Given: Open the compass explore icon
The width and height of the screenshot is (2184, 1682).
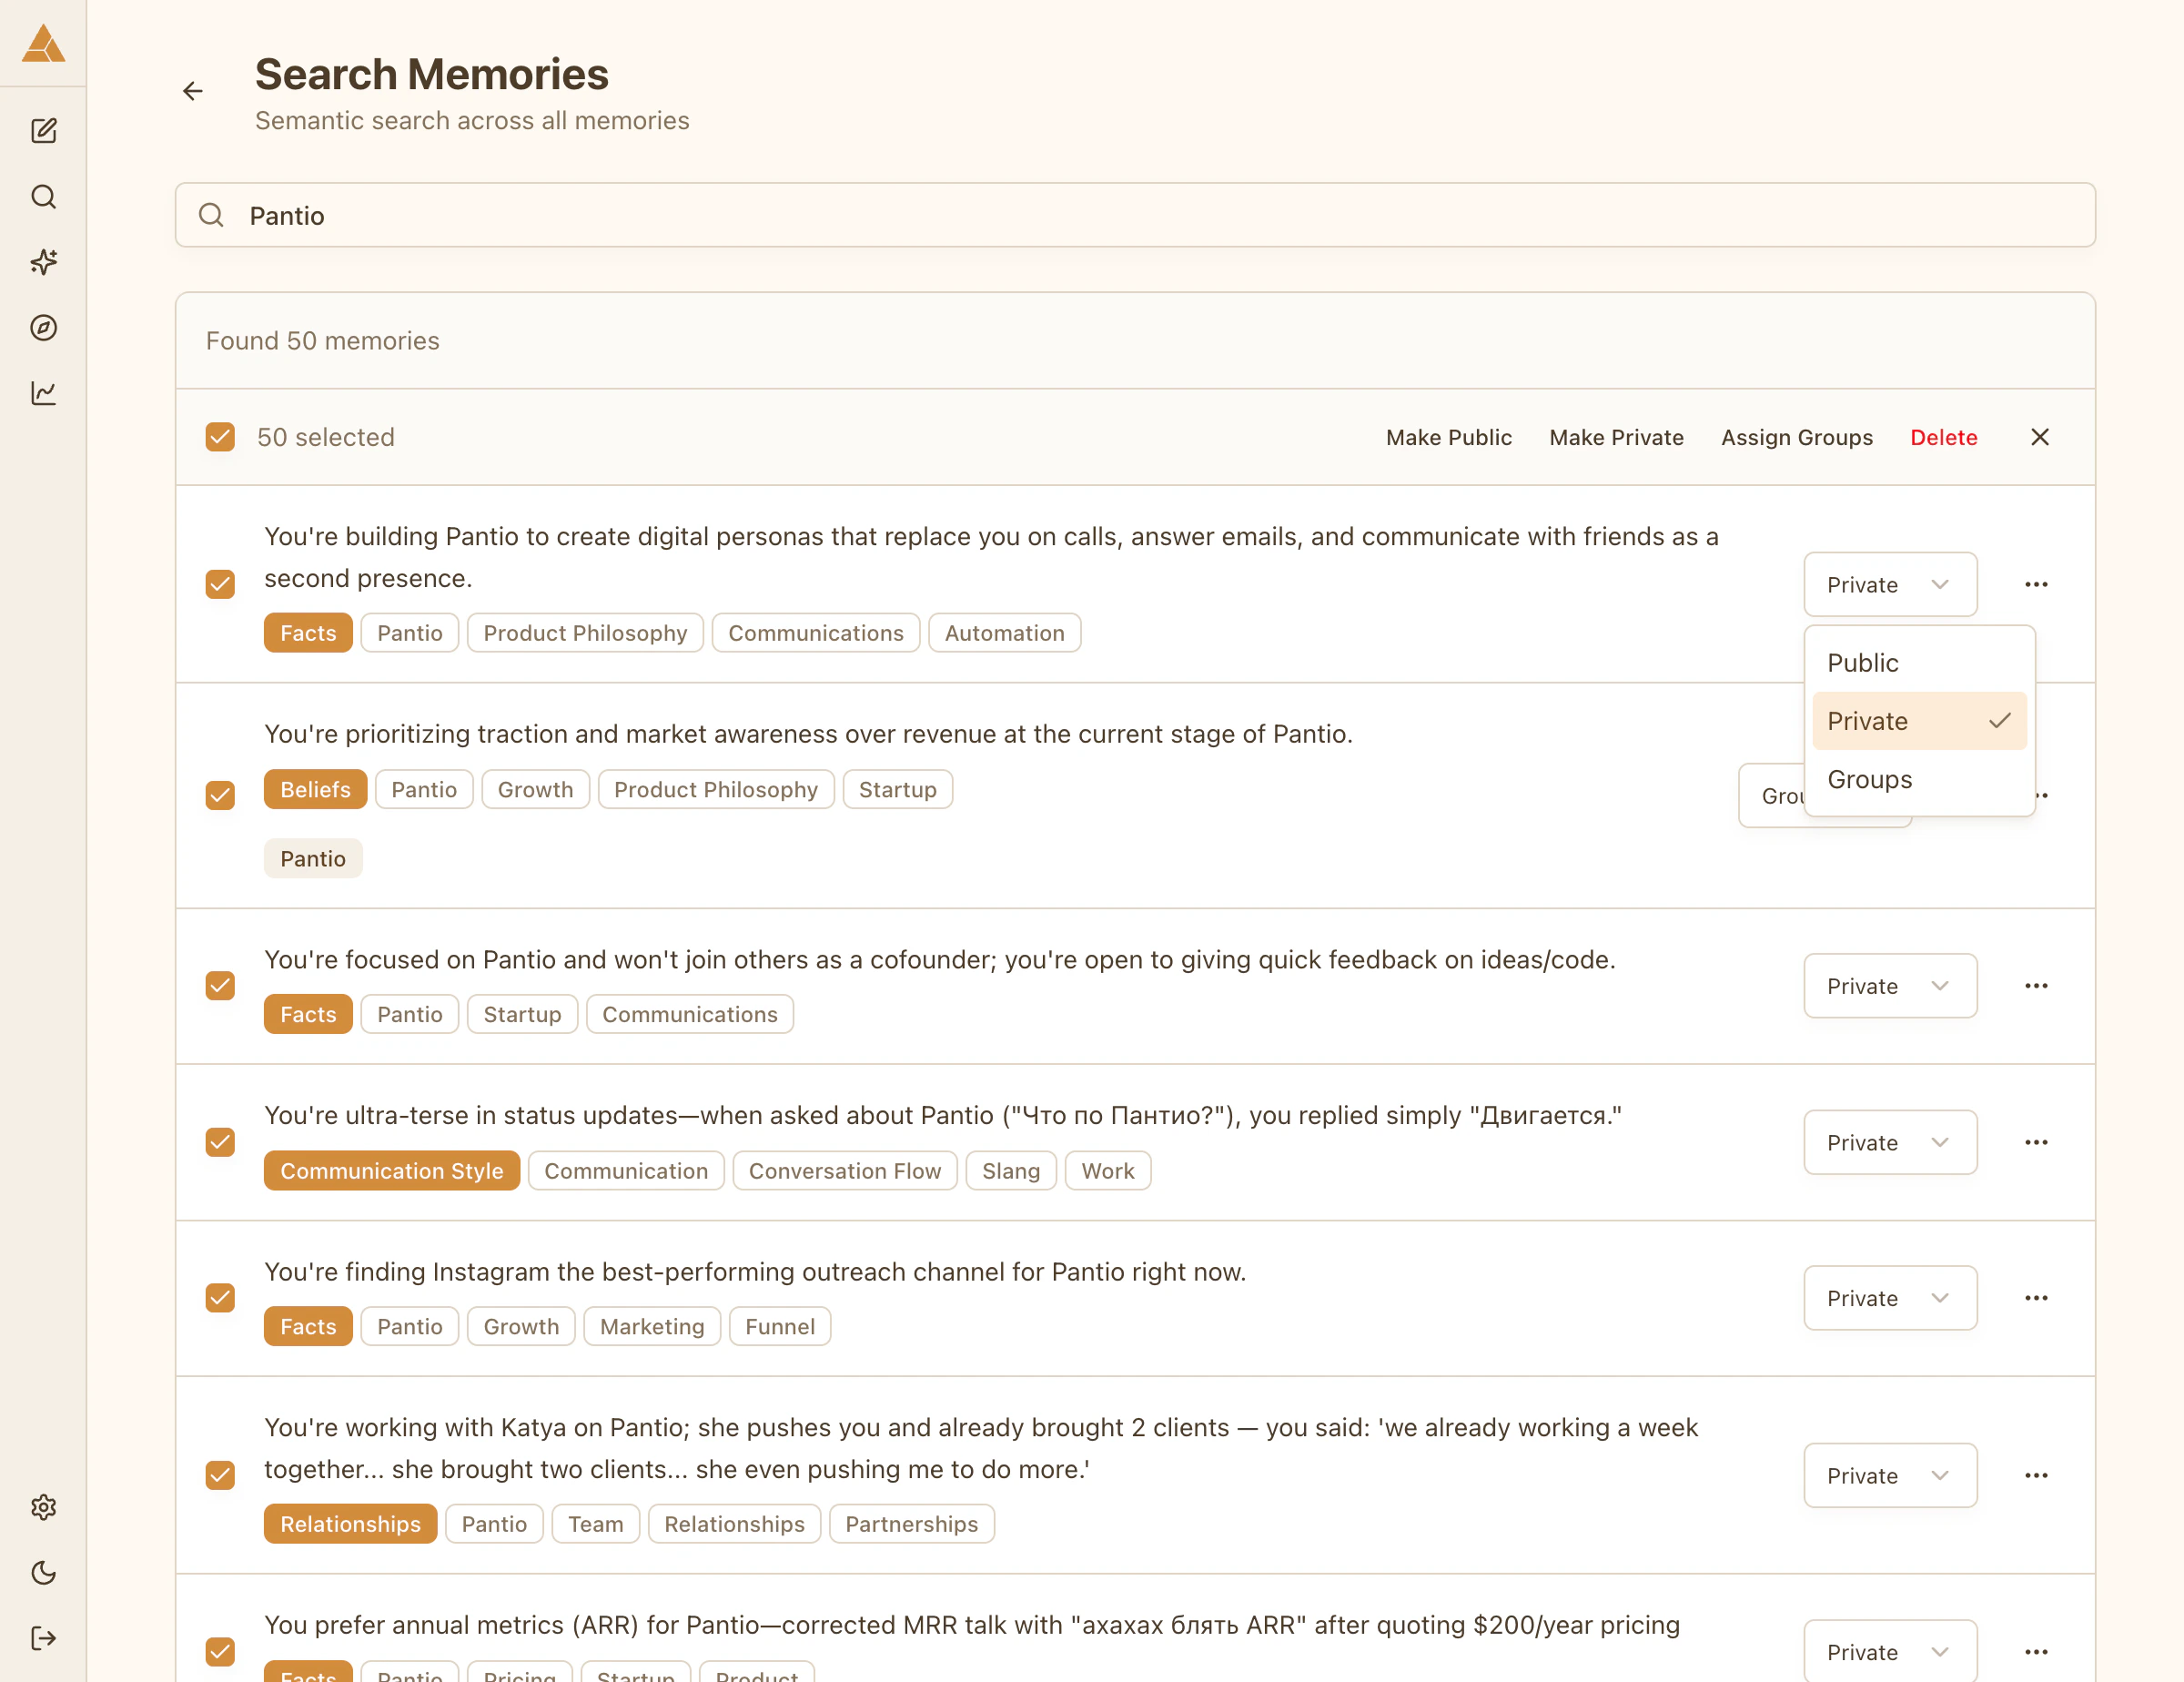Looking at the screenshot, I should [x=43, y=328].
